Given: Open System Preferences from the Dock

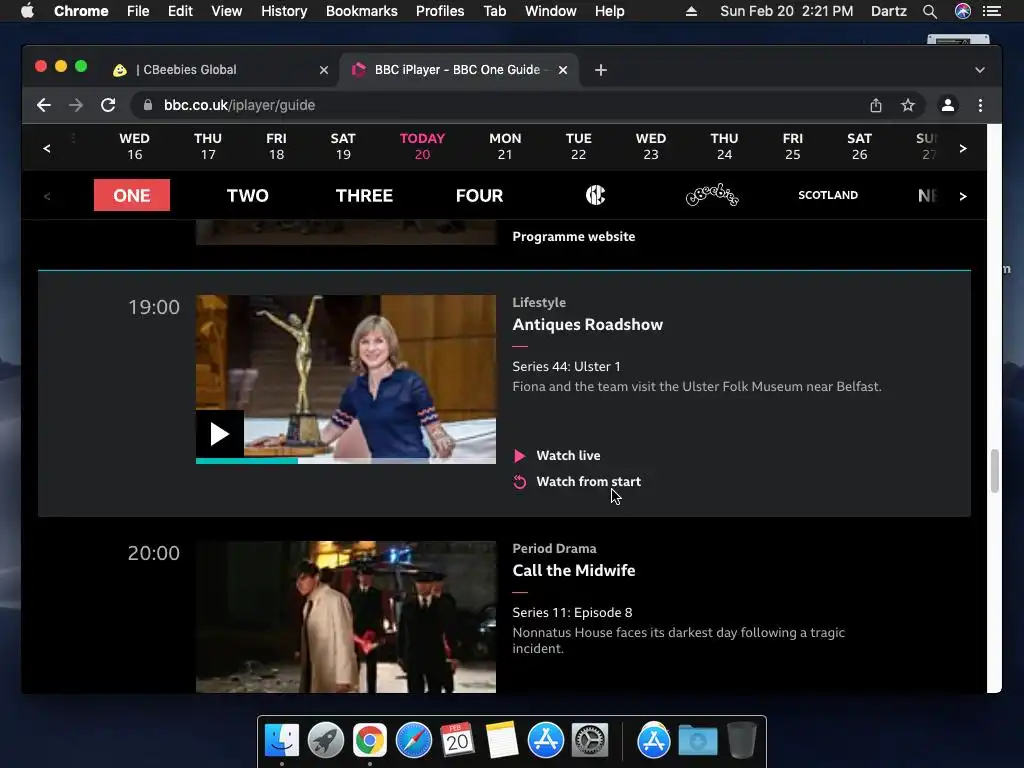Looking at the screenshot, I should [x=590, y=740].
